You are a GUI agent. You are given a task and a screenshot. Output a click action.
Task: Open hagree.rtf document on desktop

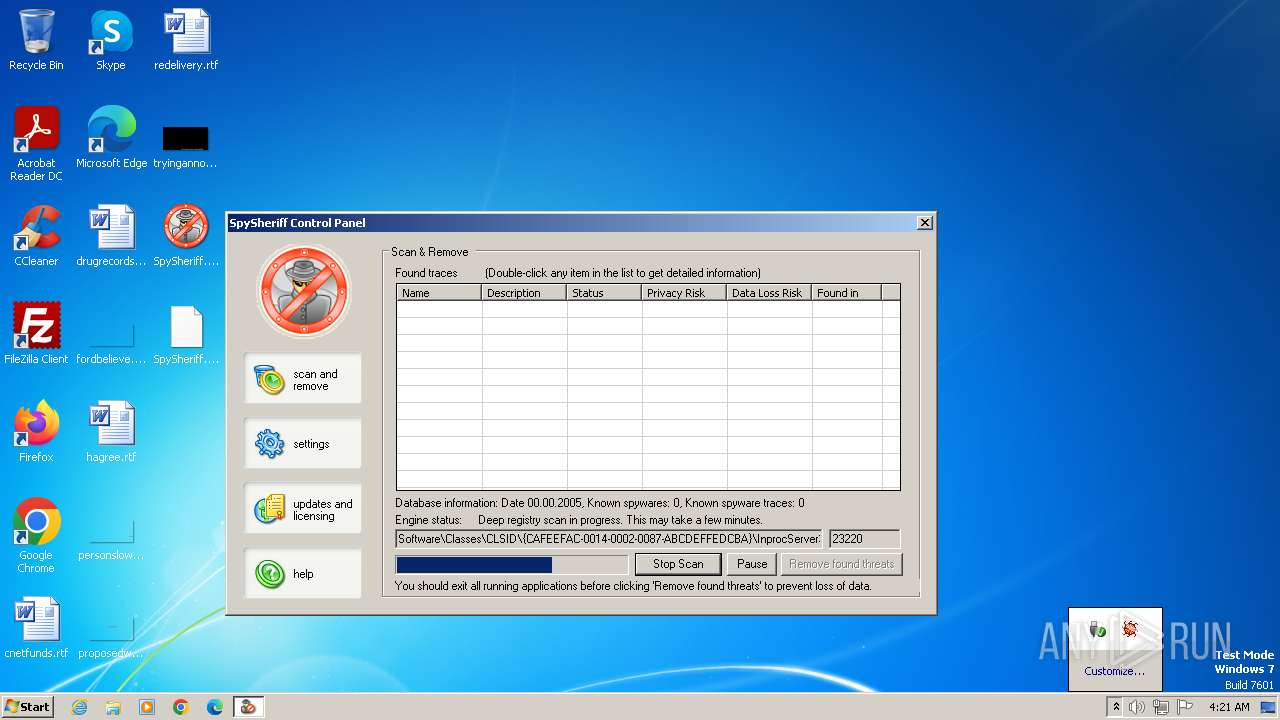pyautogui.click(x=111, y=432)
